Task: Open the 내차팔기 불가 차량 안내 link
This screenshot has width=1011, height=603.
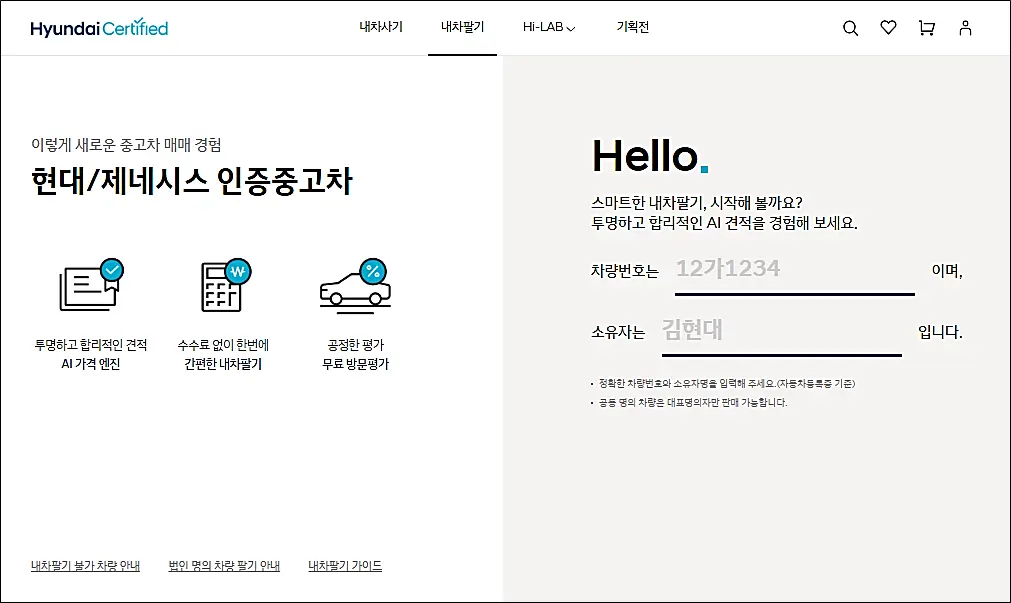Action: click(85, 565)
